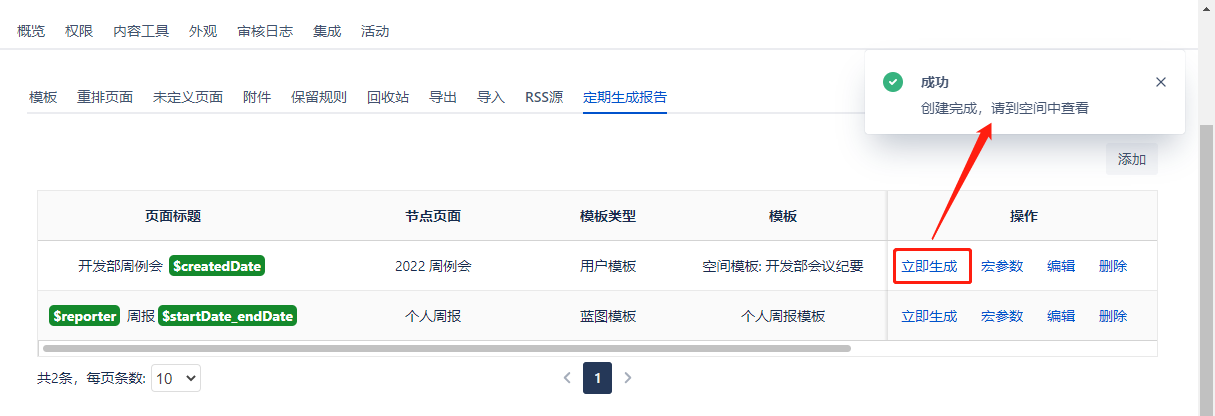Image resolution: width=1215 pixels, height=416 pixels.
Task: Open the RSS源 tab
Action: click(x=544, y=97)
